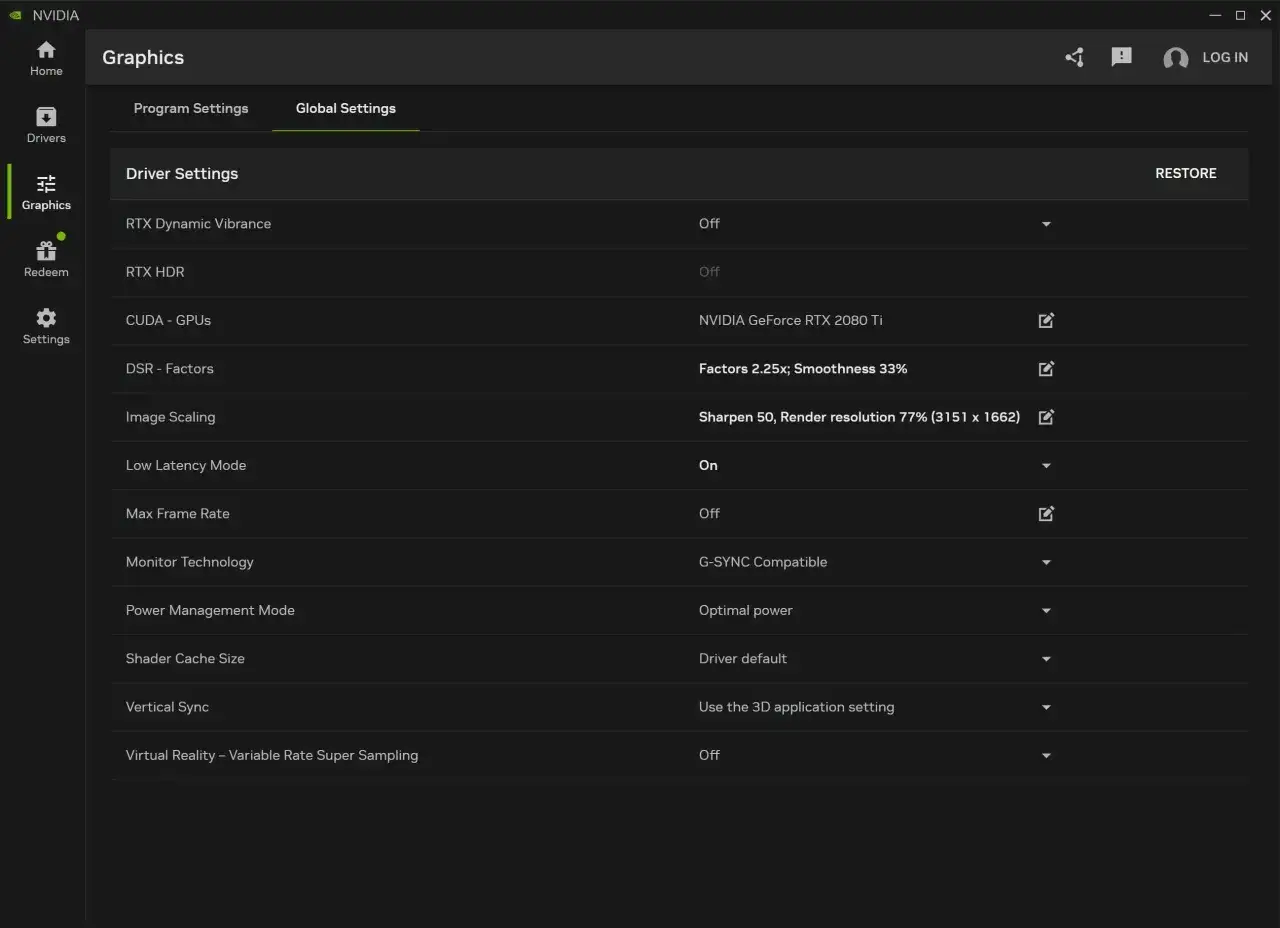Select Graphics in the sidebar
The image size is (1280, 928).
tap(46, 193)
